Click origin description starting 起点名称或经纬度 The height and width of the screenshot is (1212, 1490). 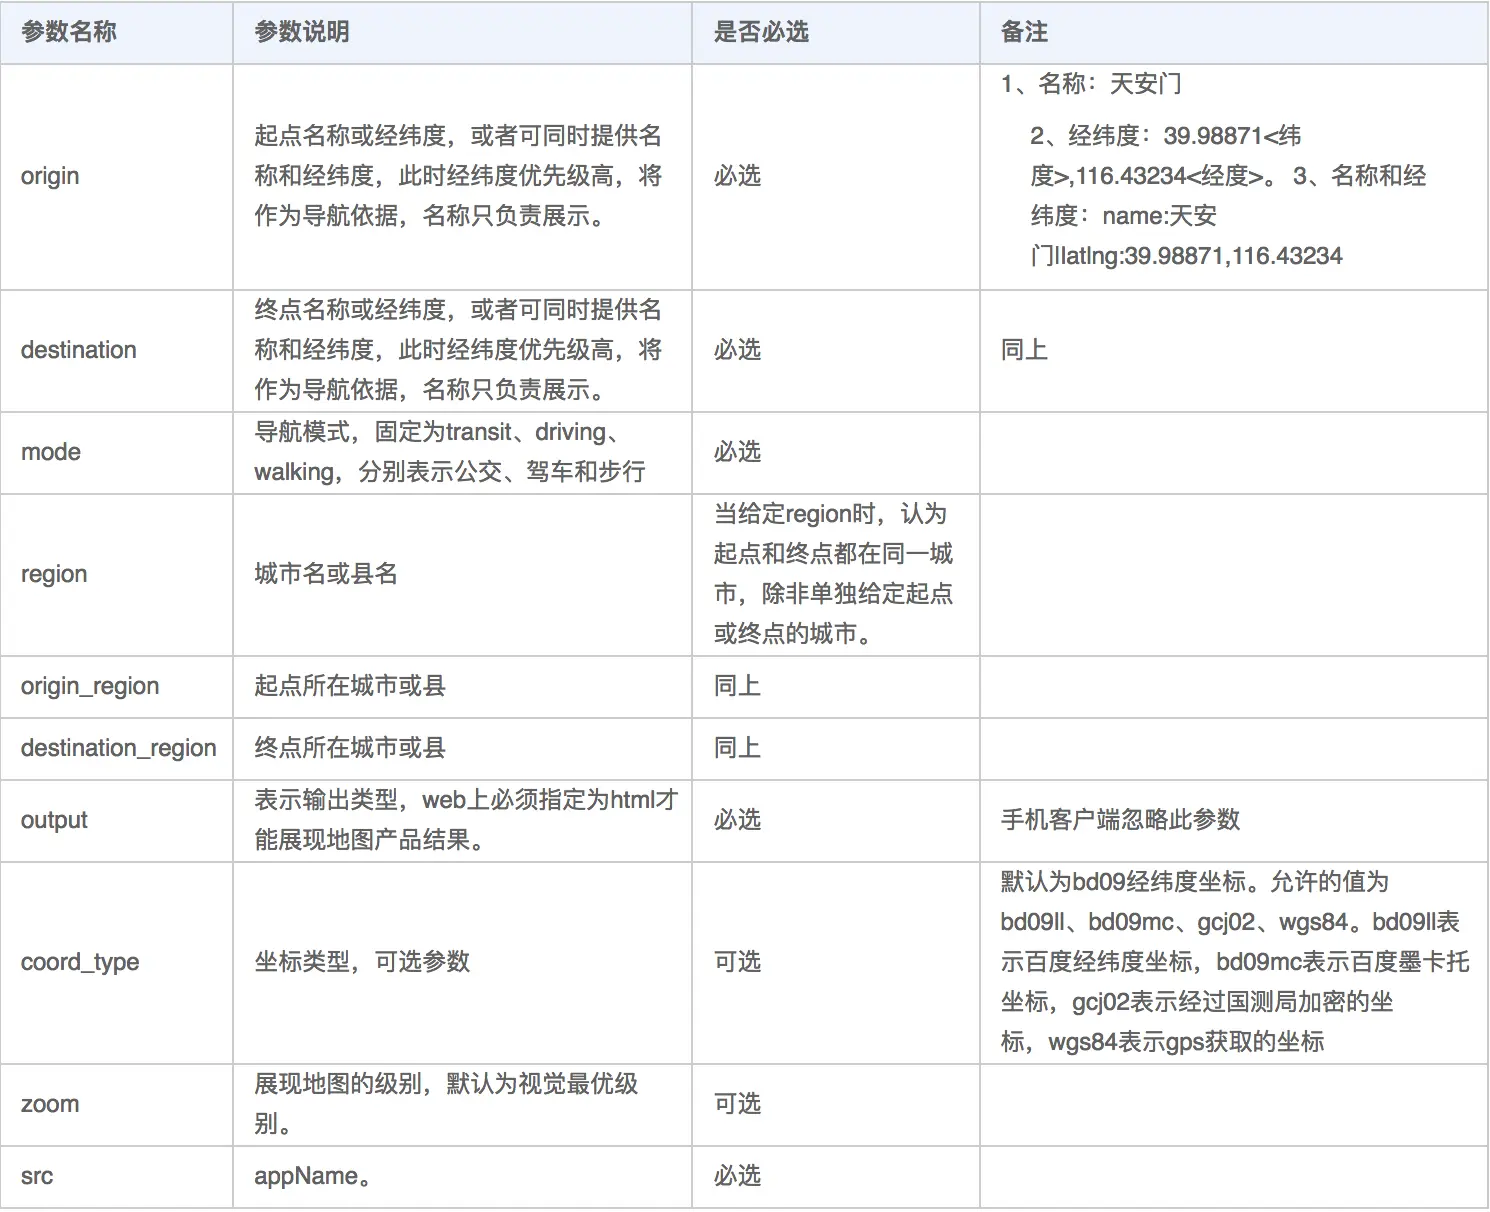coord(458,176)
